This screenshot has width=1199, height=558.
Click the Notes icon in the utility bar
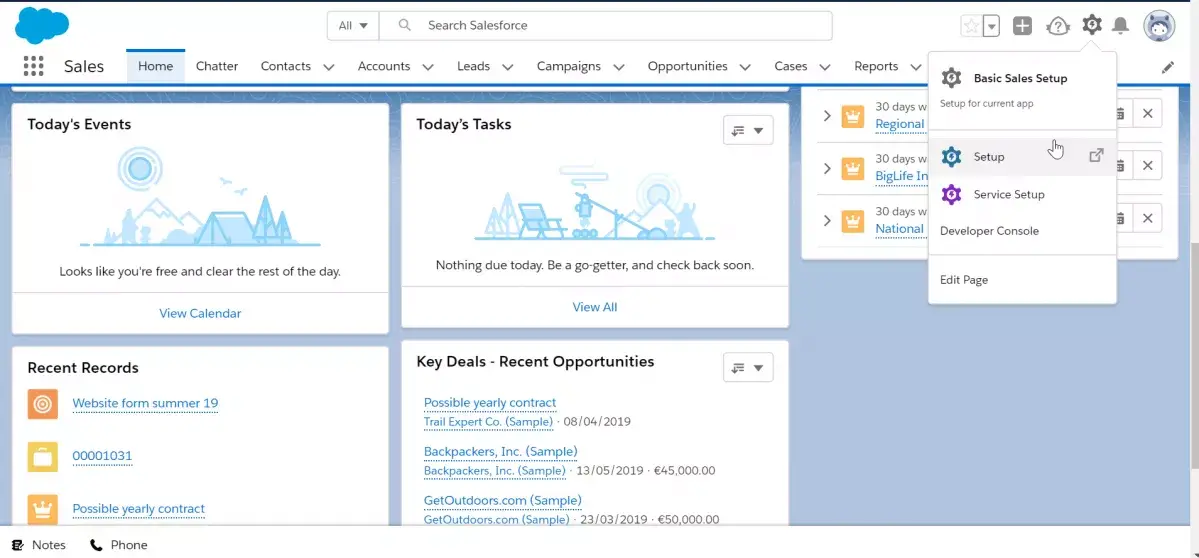[18, 545]
